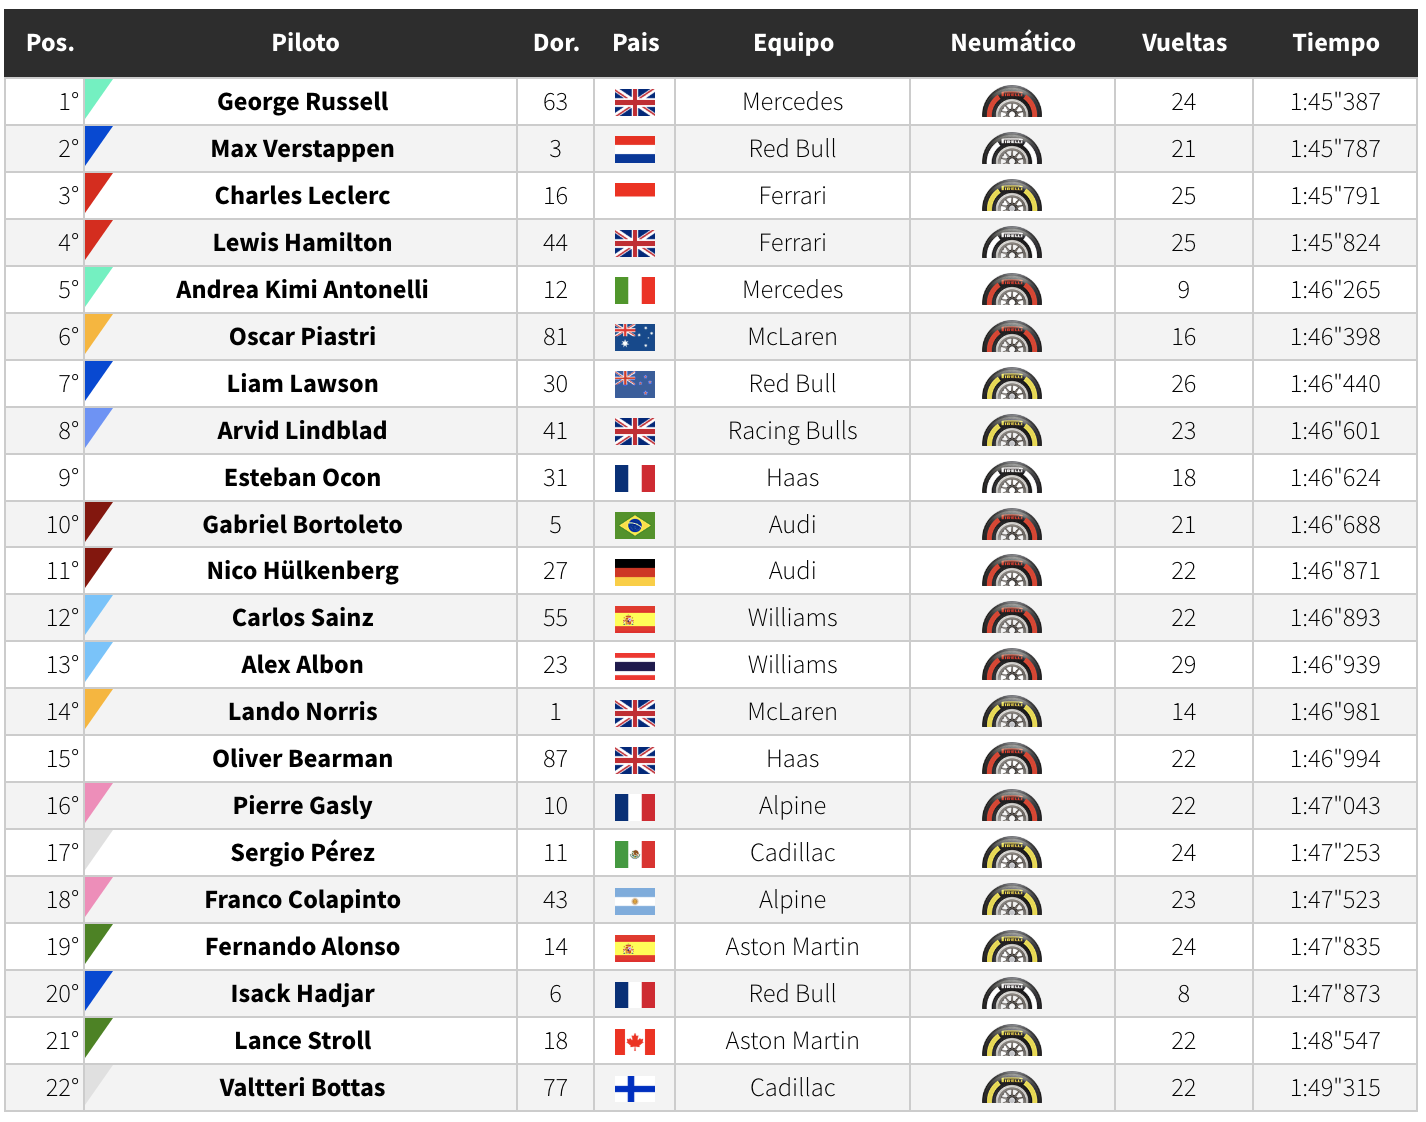Click the Brazil flag in Gabriel Bortoleto's row

(634, 525)
